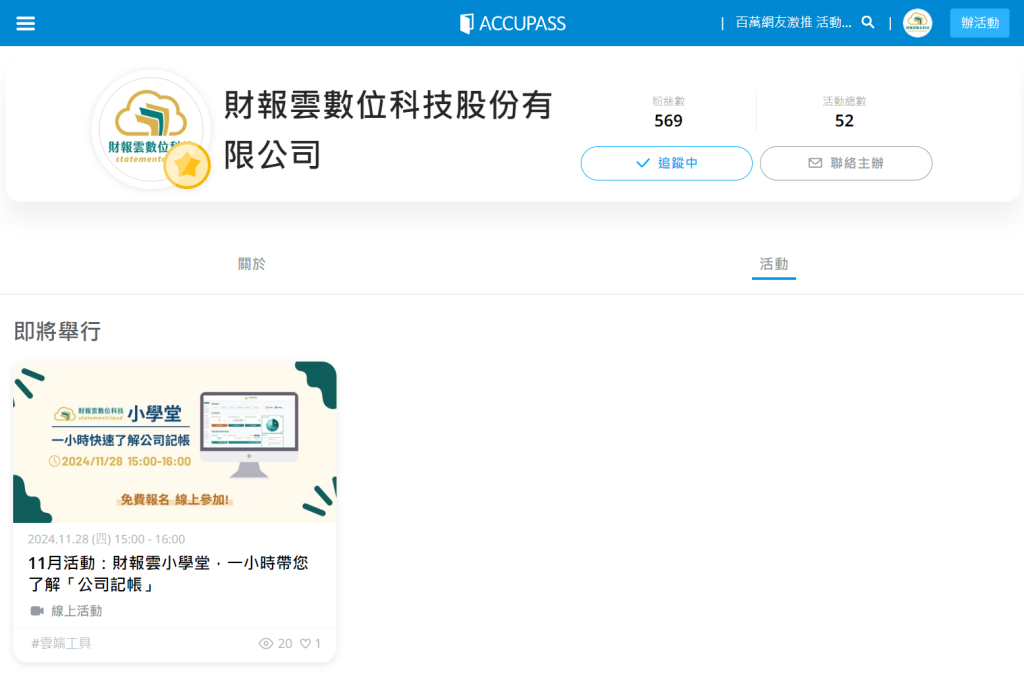
Task: Toggle the 追蹤中 follow button
Action: [x=666, y=163]
